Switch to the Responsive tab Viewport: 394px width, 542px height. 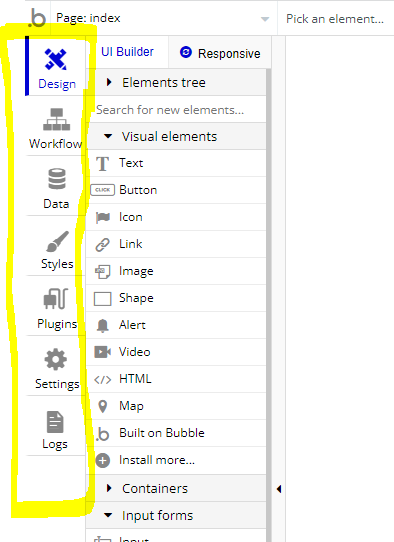click(x=220, y=53)
